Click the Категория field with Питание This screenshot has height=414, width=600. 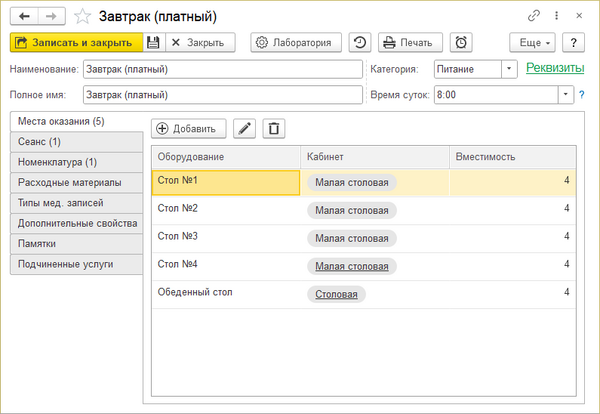468,69
